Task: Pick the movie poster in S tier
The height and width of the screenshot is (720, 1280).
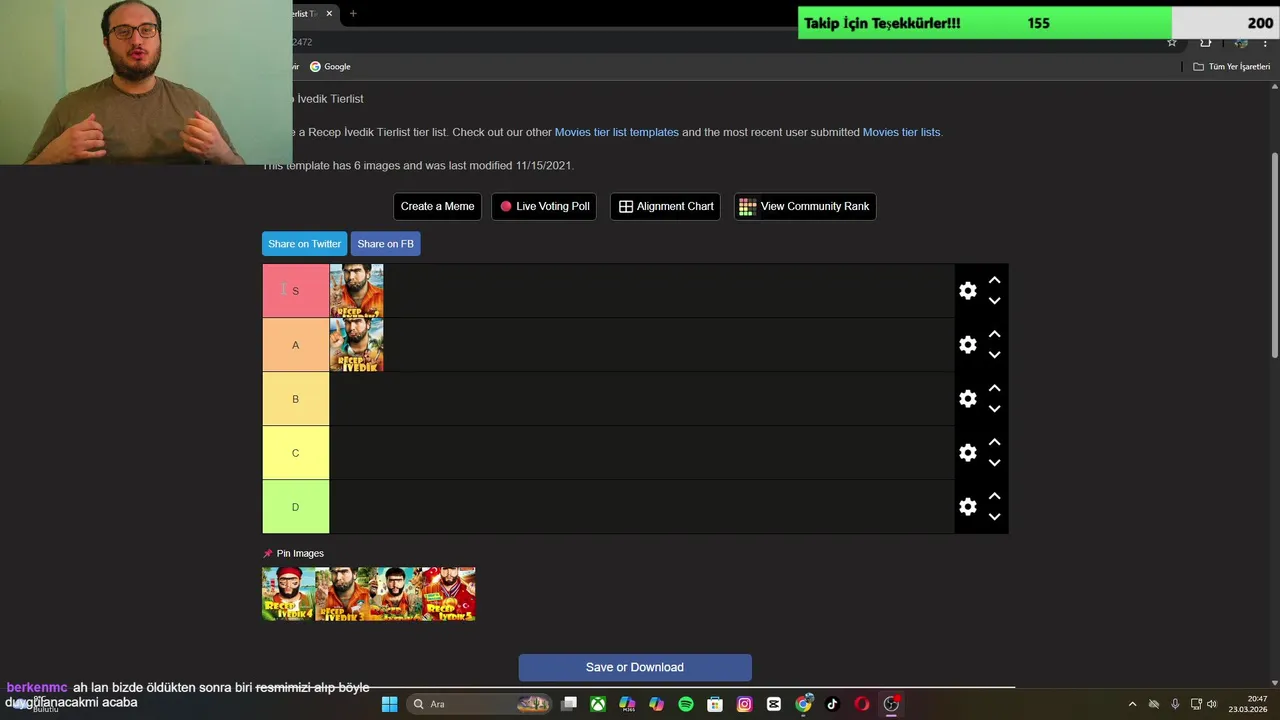Action: click(357, 291)
